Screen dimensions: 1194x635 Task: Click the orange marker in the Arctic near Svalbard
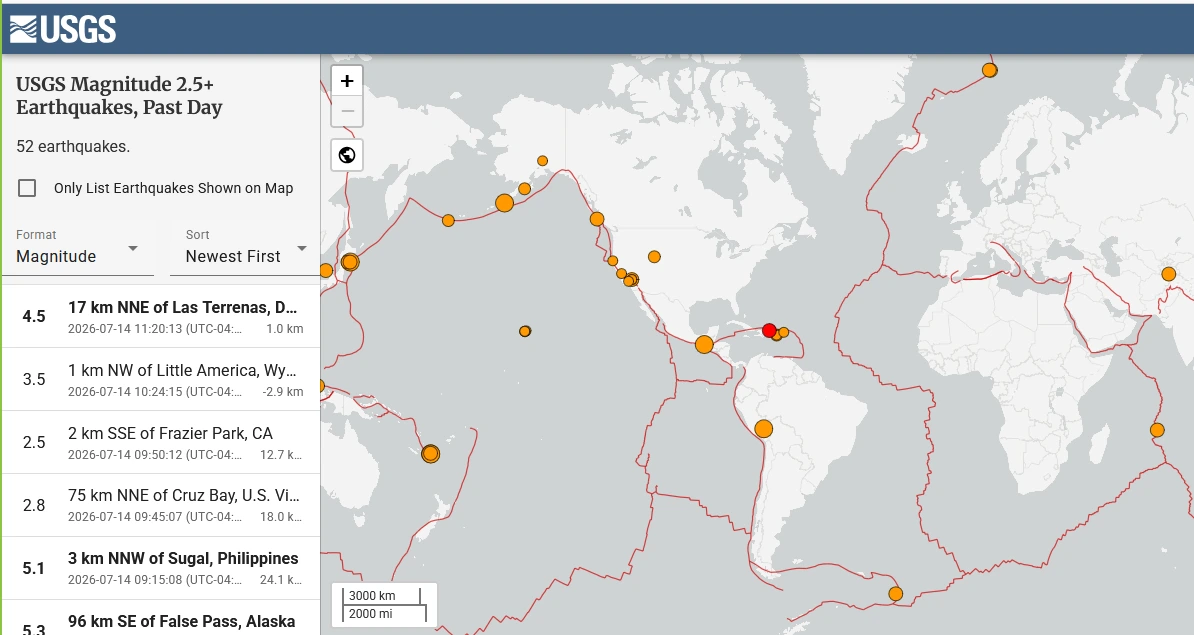[989, 70]
